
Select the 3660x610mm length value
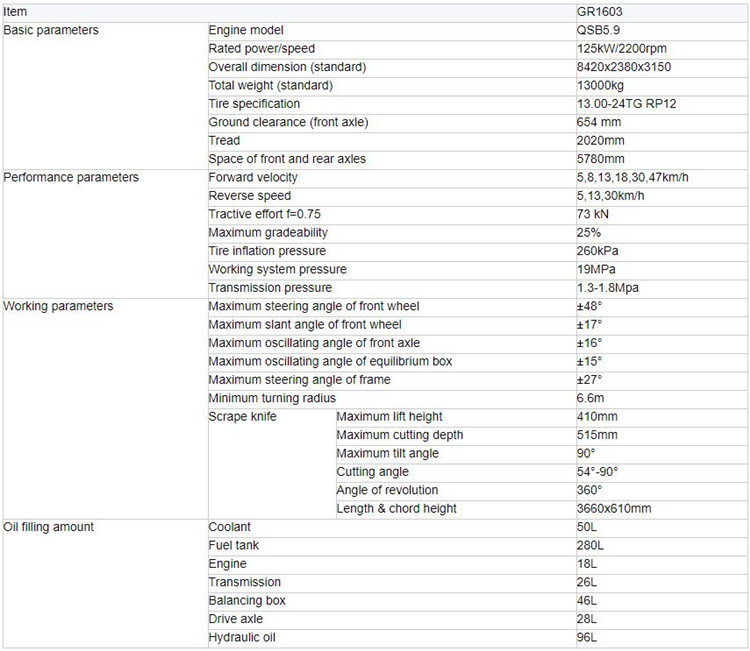(x=614, y=508)
